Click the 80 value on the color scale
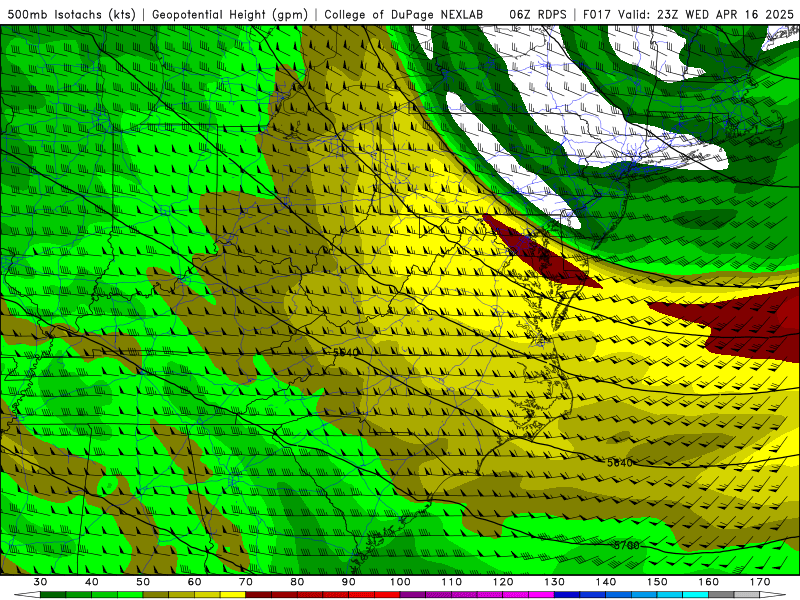Viewport: 800px width, 600px height. tap(297, 582)
